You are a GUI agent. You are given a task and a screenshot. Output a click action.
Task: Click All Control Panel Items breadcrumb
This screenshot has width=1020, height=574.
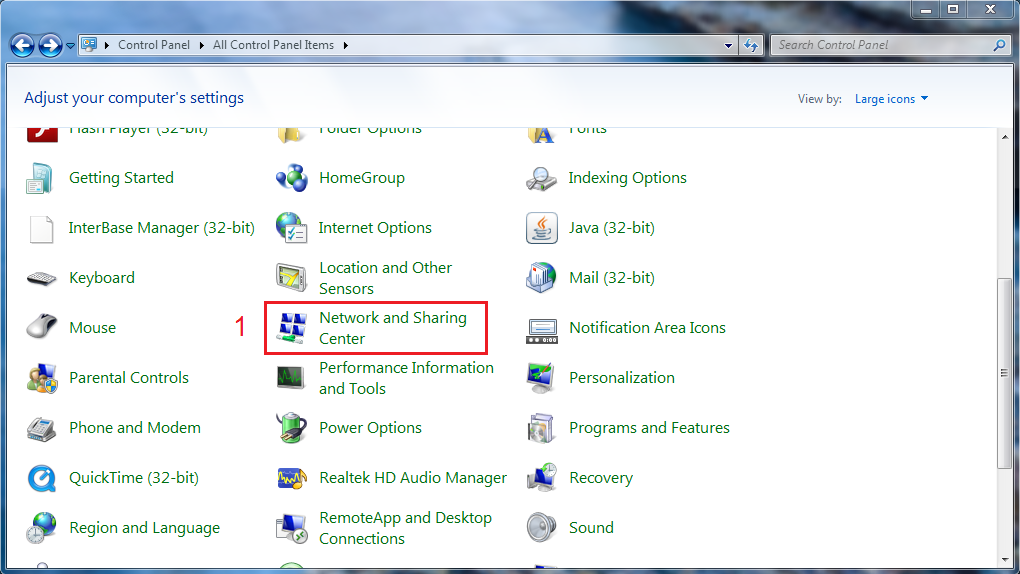275,45
